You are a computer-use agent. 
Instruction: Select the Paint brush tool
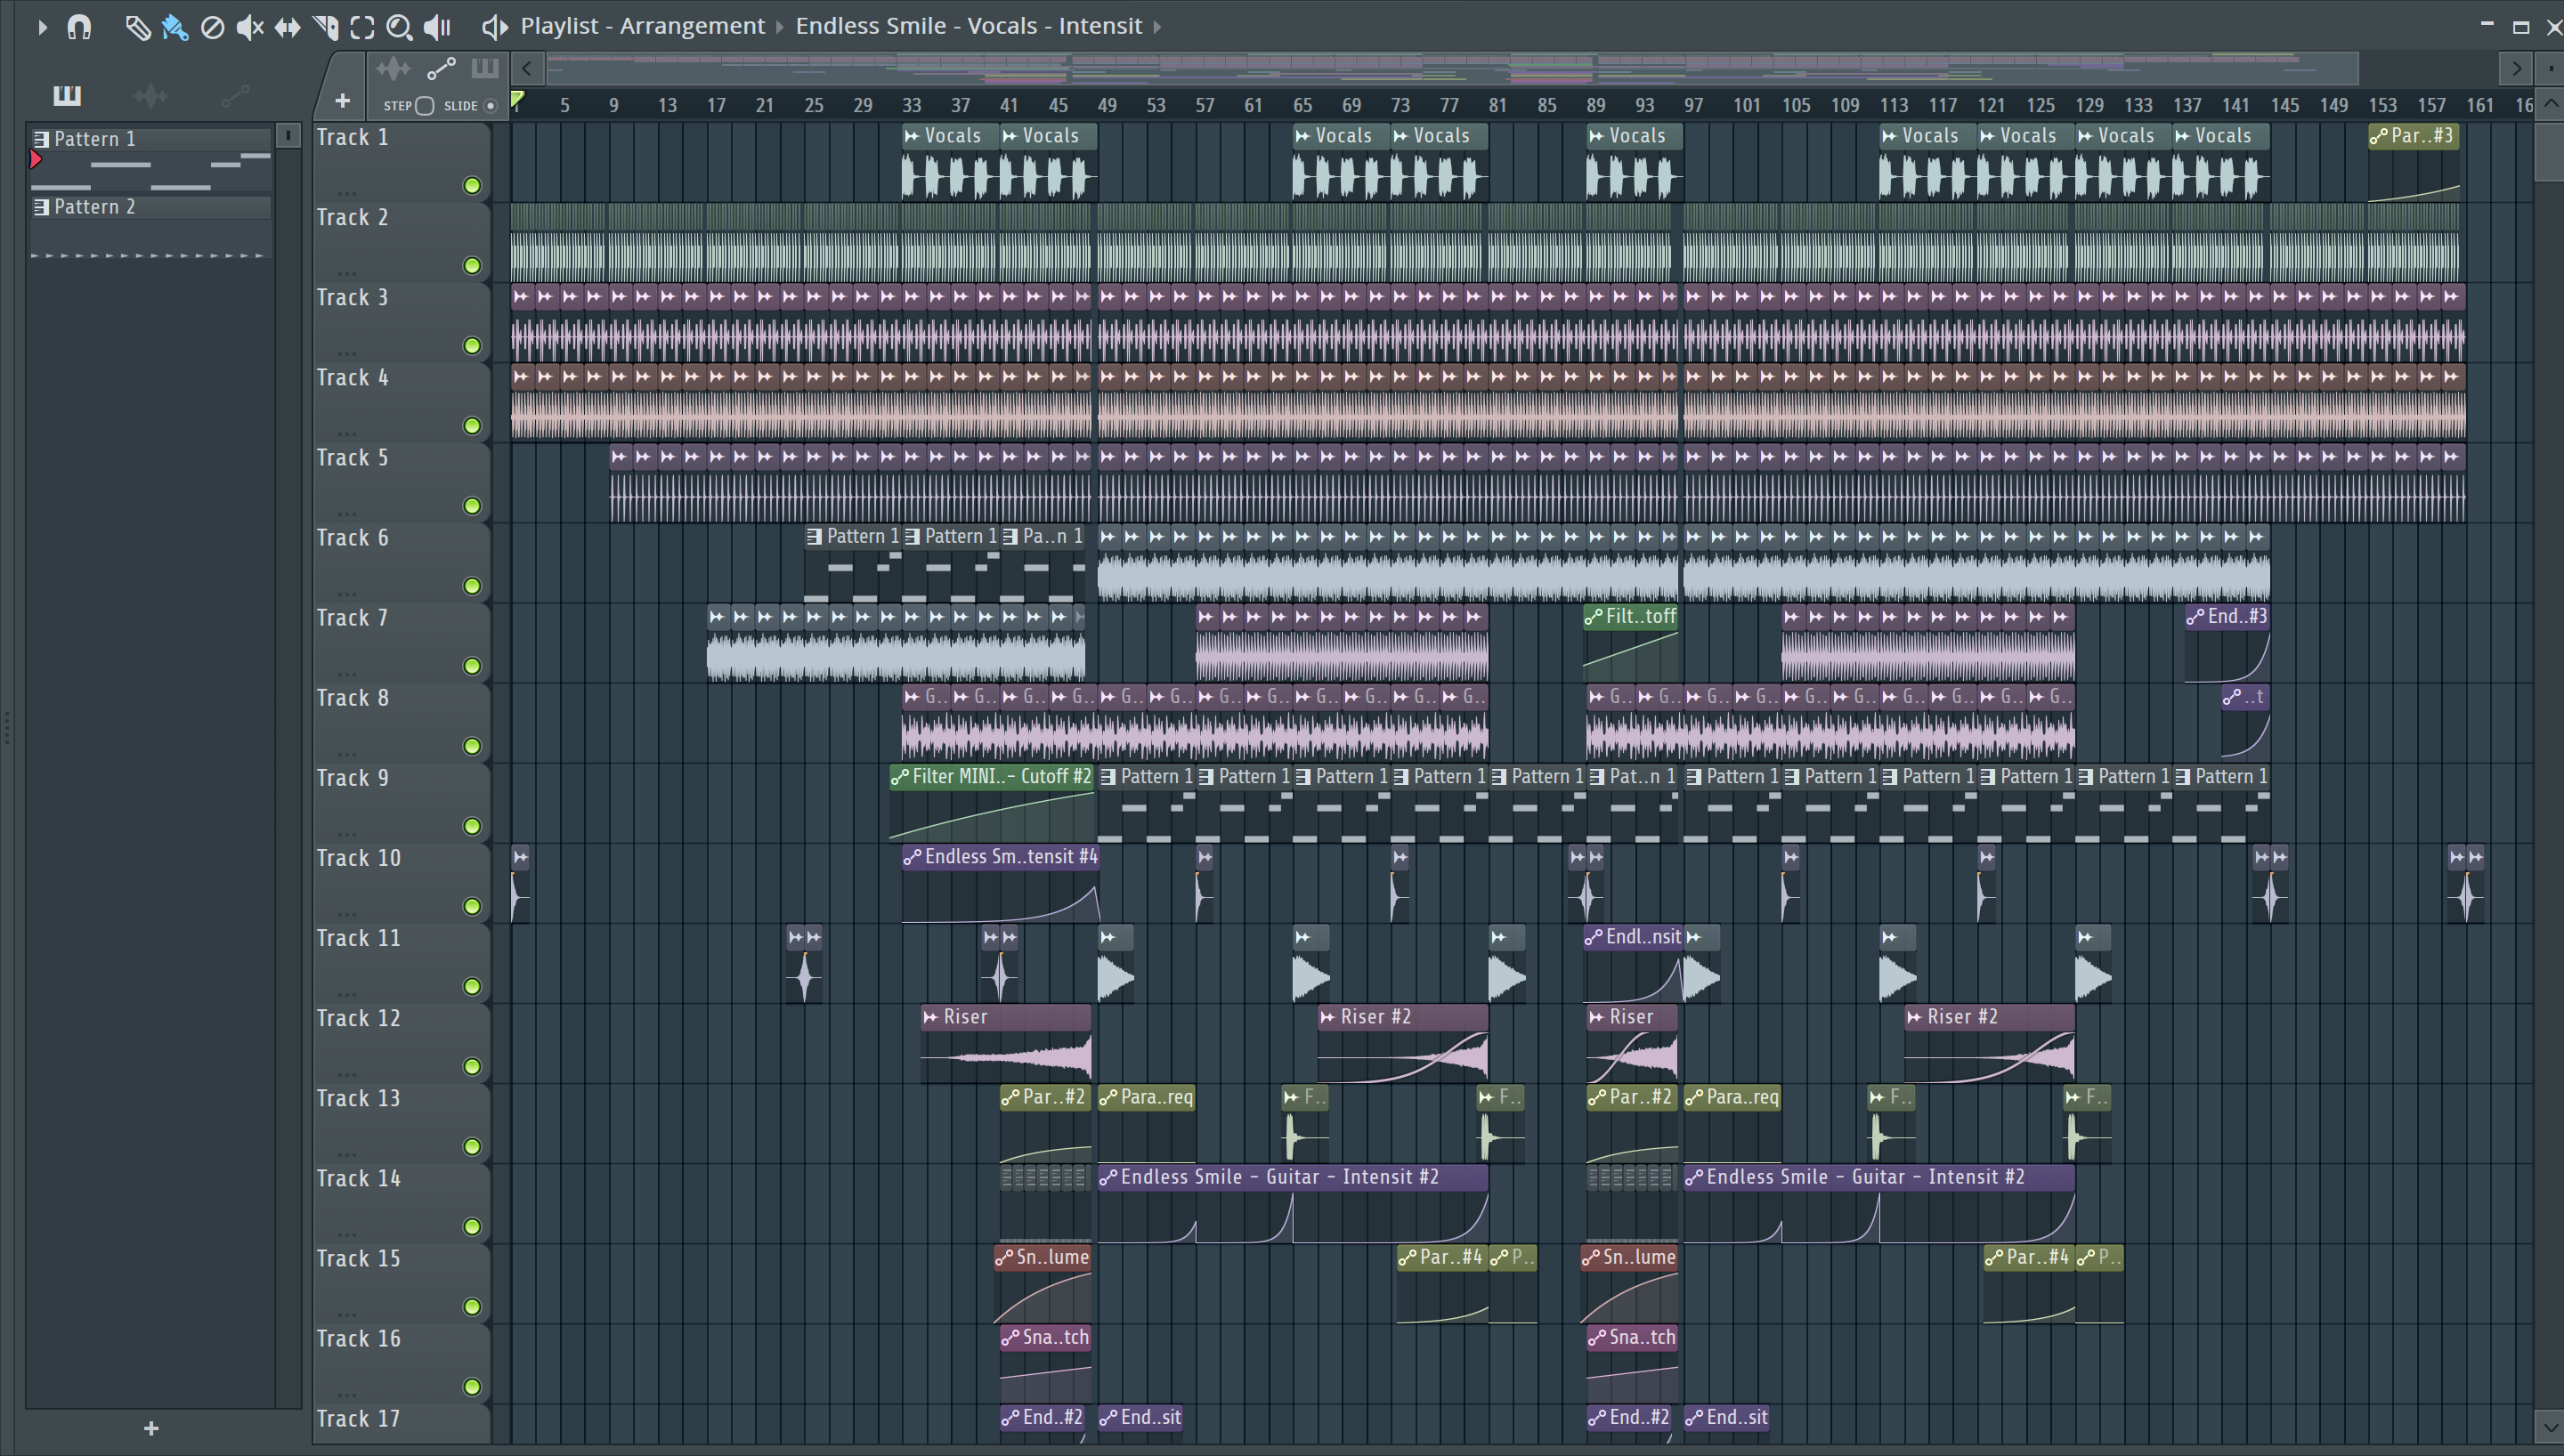point(175,27)
